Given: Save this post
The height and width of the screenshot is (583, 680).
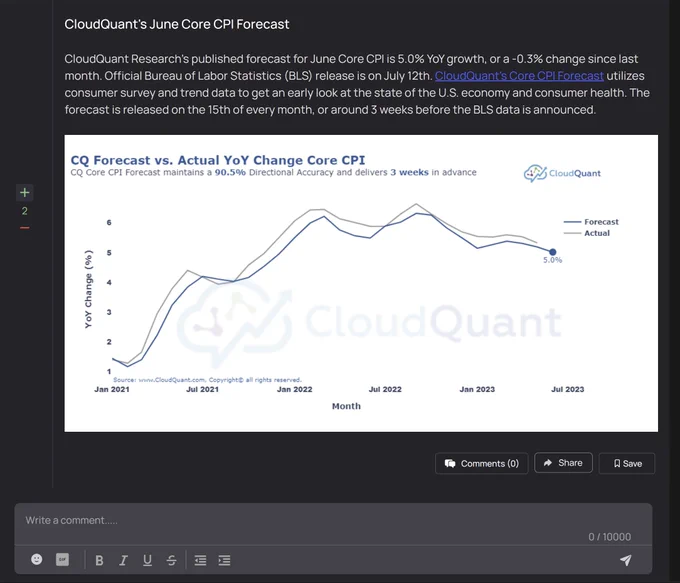Looking at the screenshot, I should (x=627, y=463).
